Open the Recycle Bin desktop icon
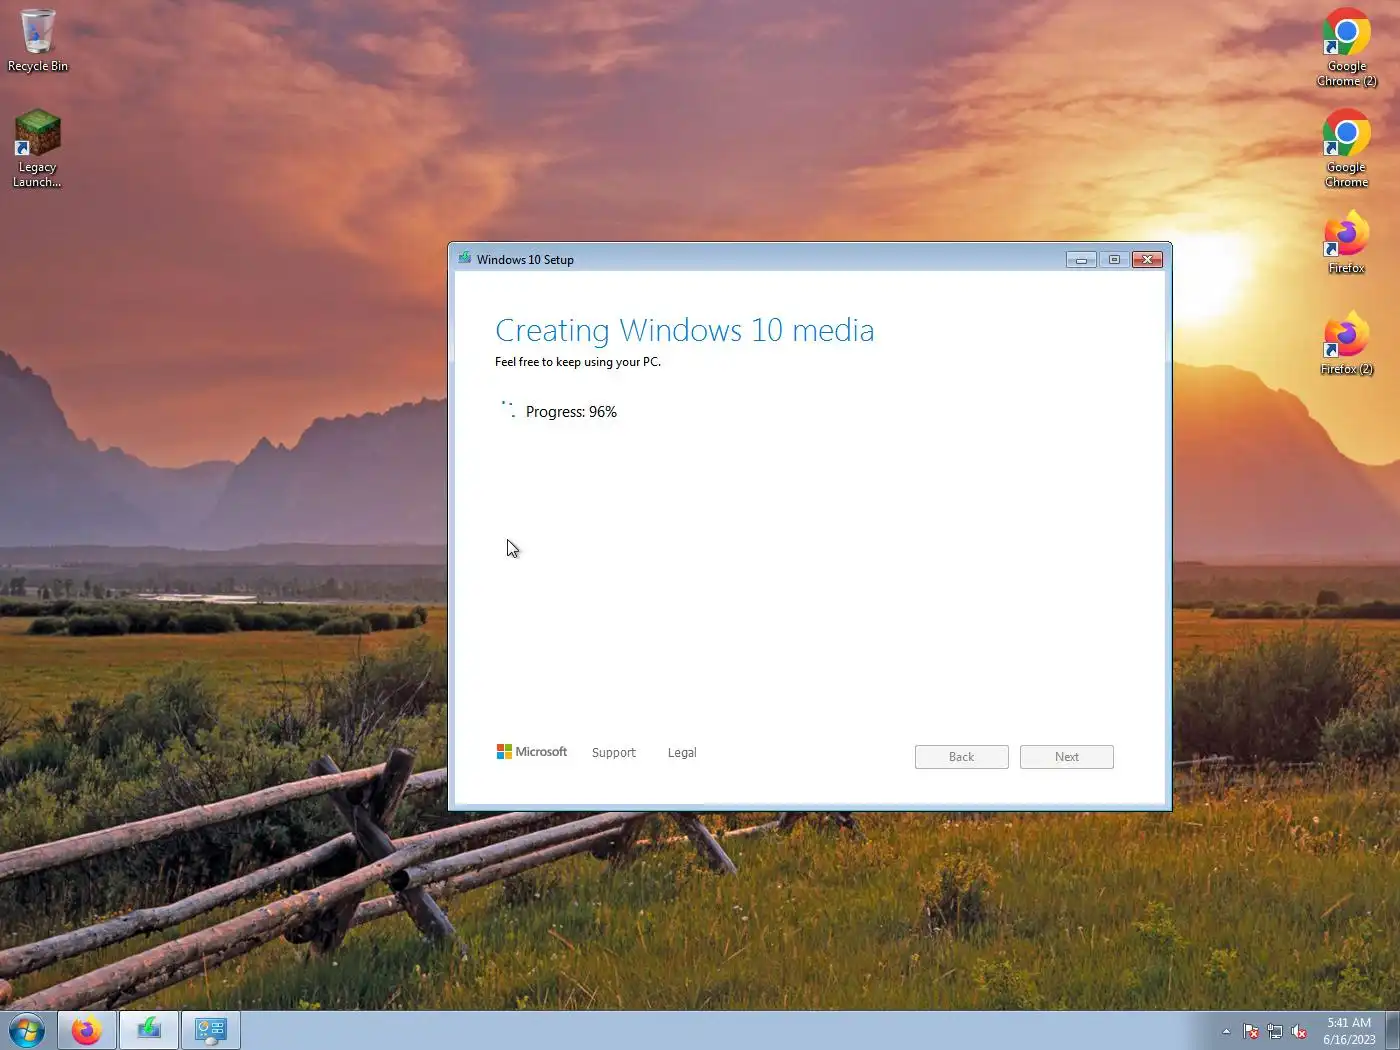Viewport: 1400px width, 1050px height. click(37, 41)
